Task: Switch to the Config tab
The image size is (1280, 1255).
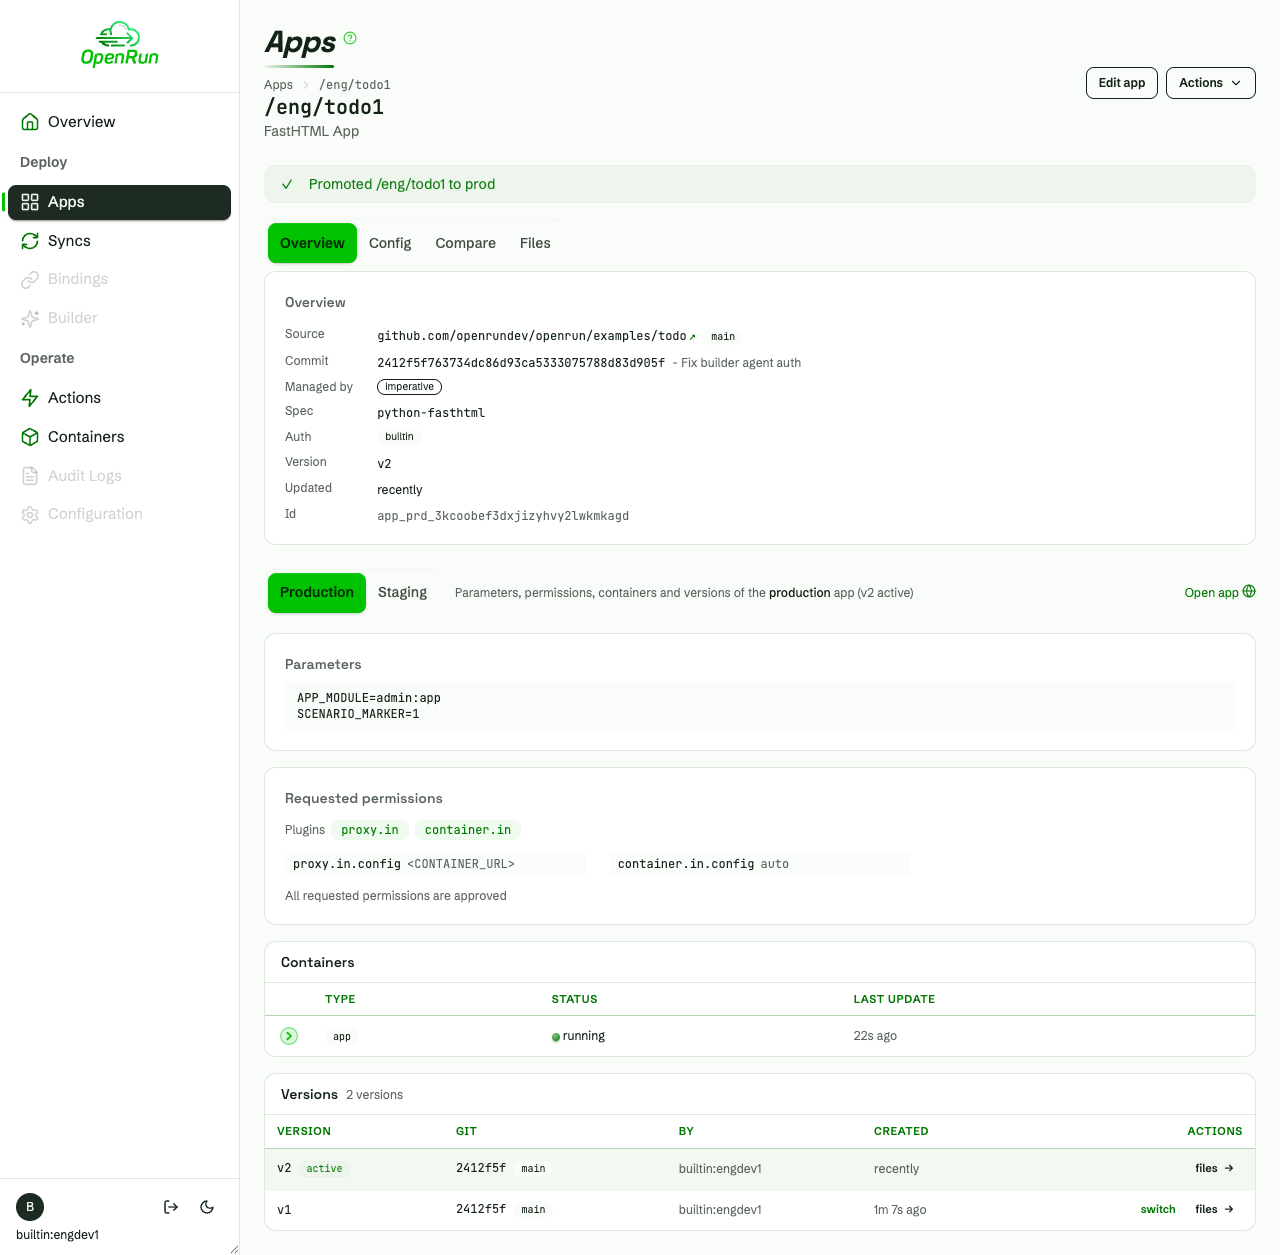Action: tap(390, 243)
